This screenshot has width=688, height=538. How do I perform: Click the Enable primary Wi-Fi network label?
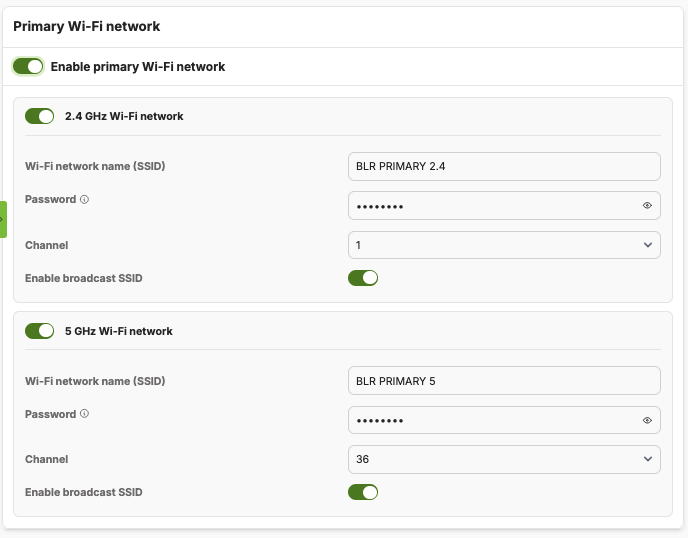pos(138,67)
